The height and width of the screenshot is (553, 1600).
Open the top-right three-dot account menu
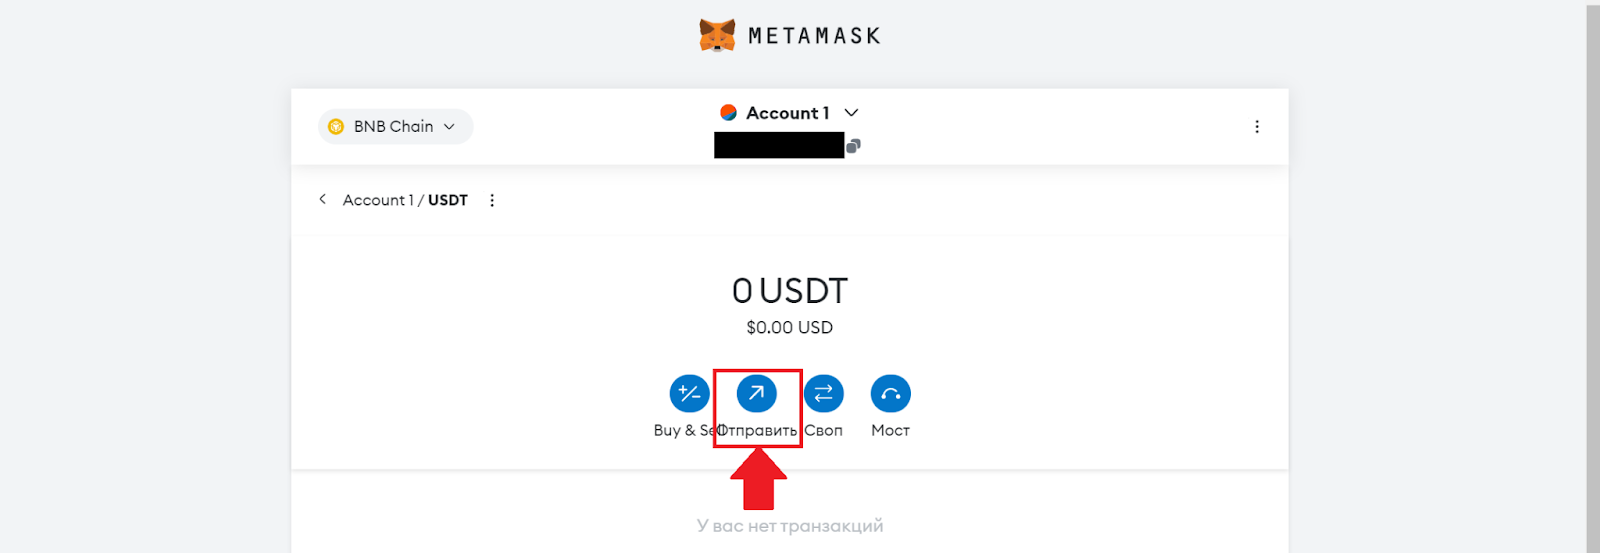click(x=1257, y=127)
